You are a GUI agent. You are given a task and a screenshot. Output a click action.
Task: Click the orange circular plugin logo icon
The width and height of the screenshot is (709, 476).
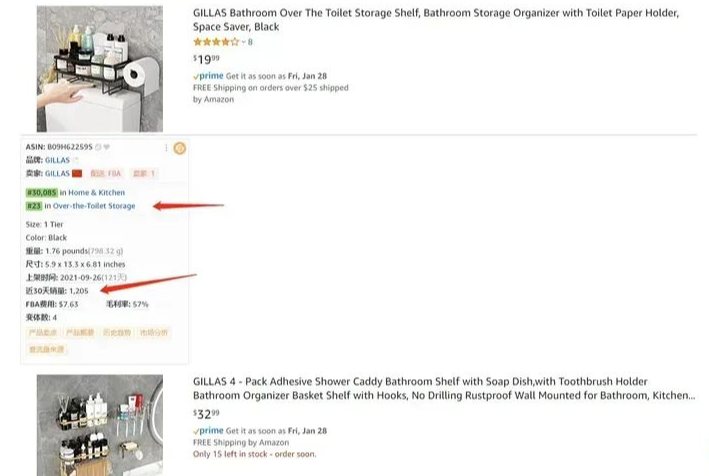coord(180,148)
